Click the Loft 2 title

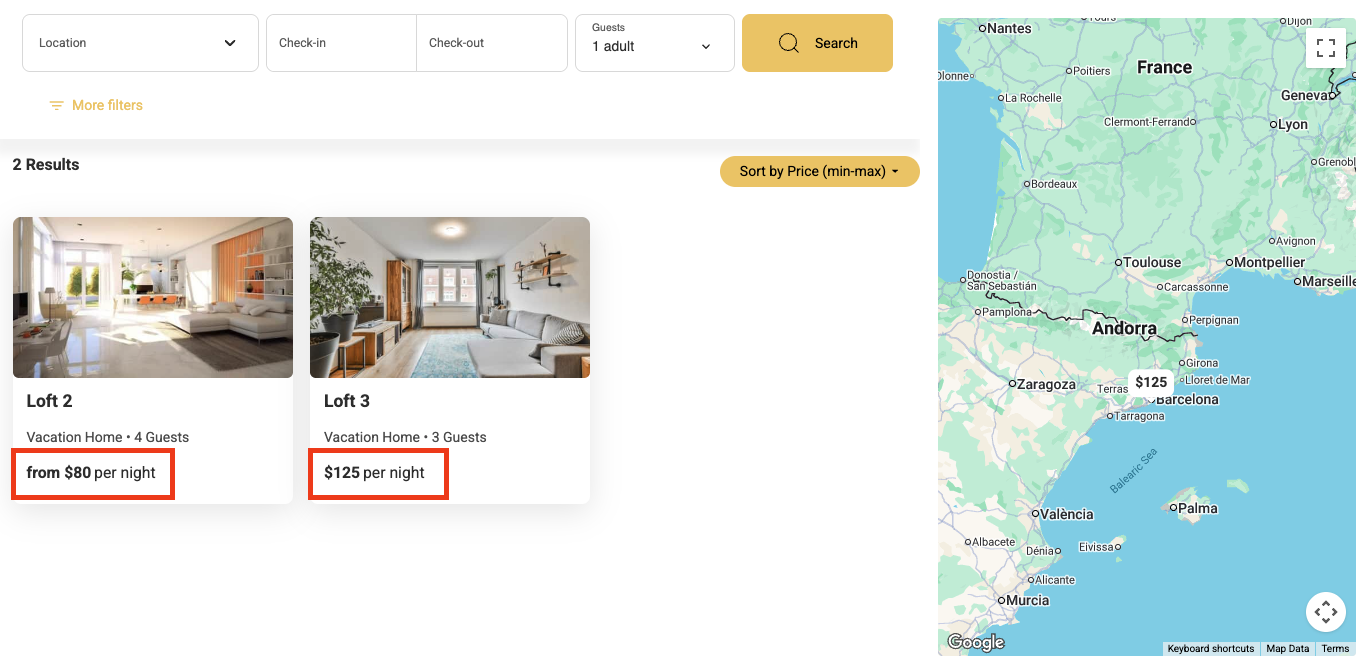pyautogui.click(x=49, y=401)
